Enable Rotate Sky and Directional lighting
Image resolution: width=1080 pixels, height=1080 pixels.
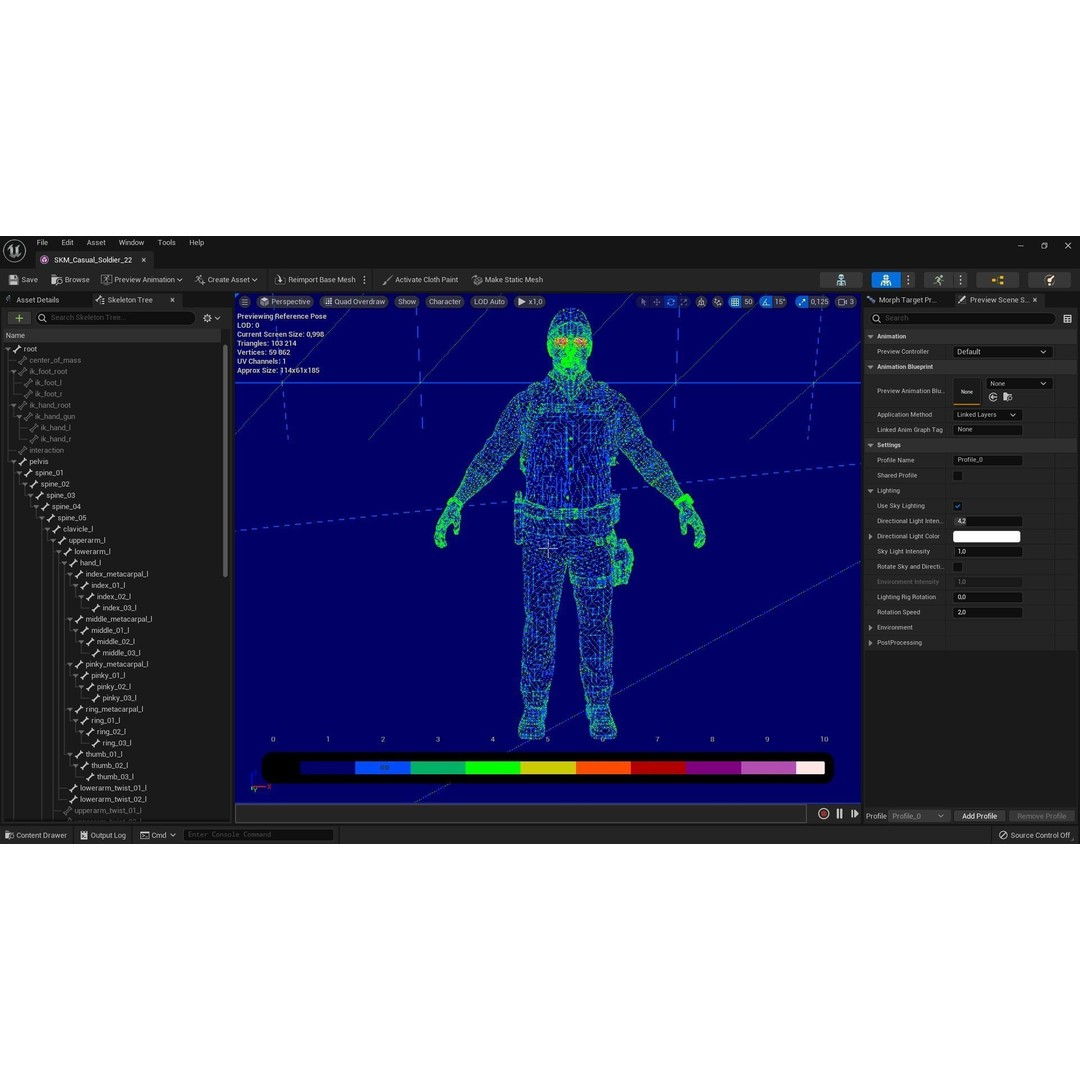[x=957, y=566]
